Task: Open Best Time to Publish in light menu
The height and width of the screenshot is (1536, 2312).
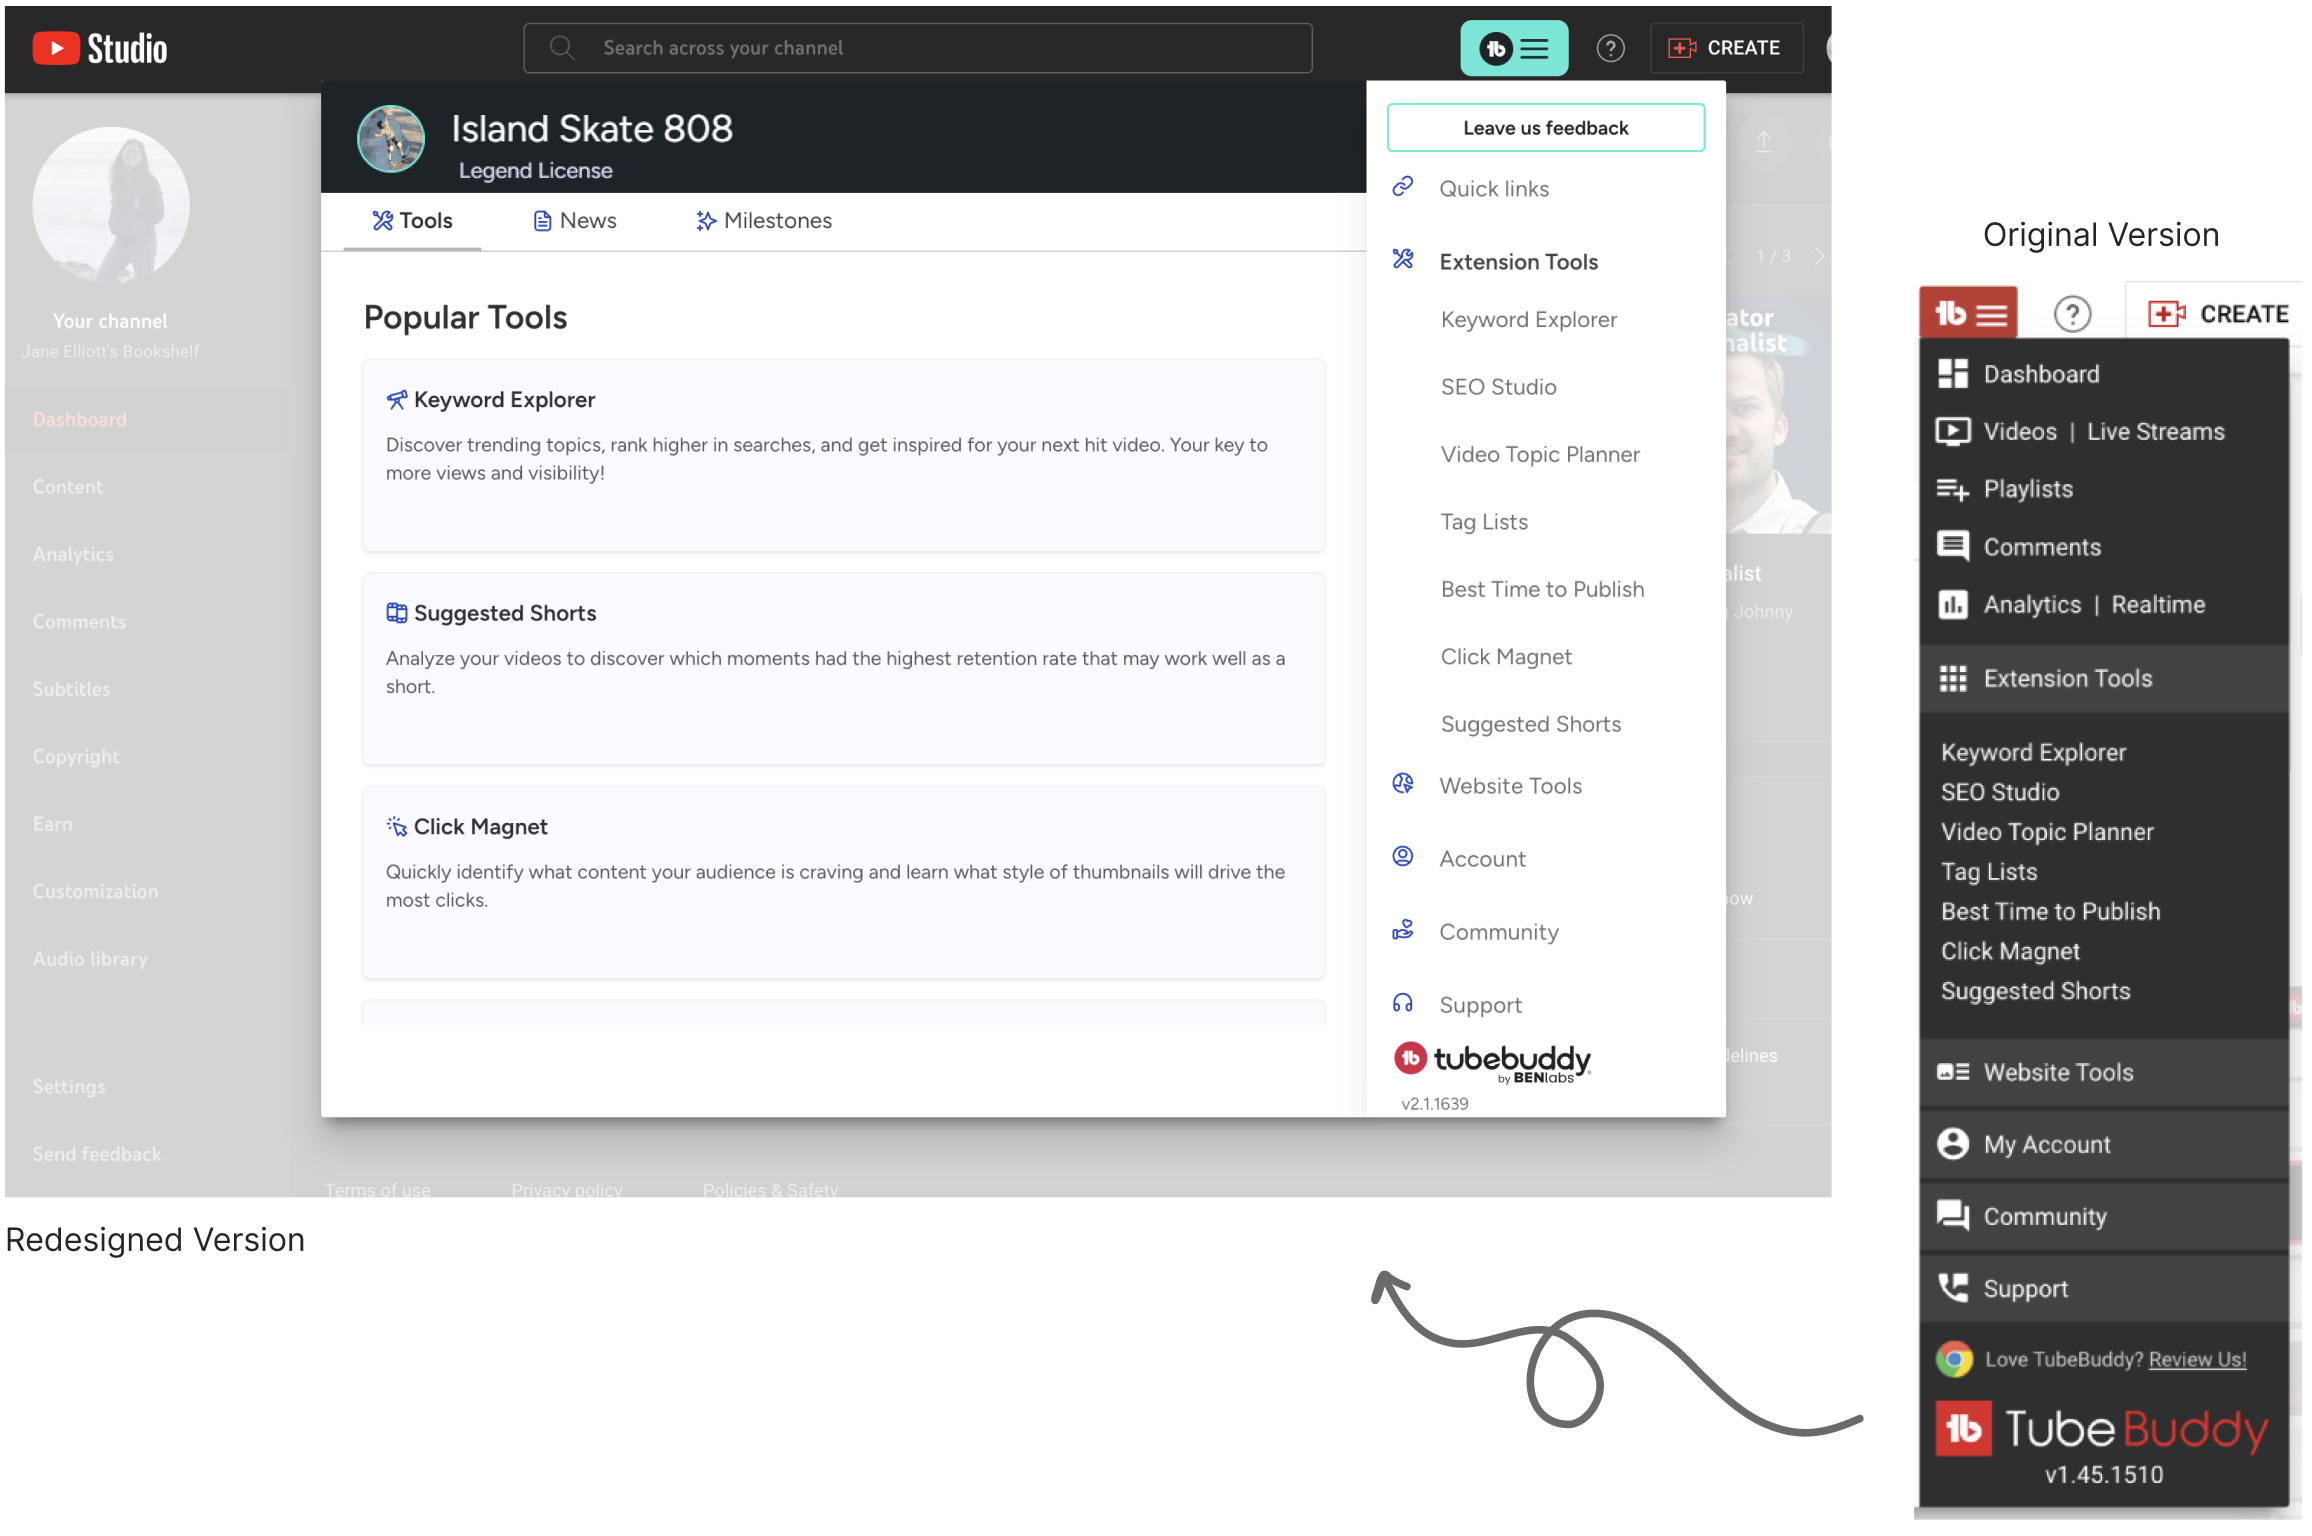Action: coord(1542,589)
